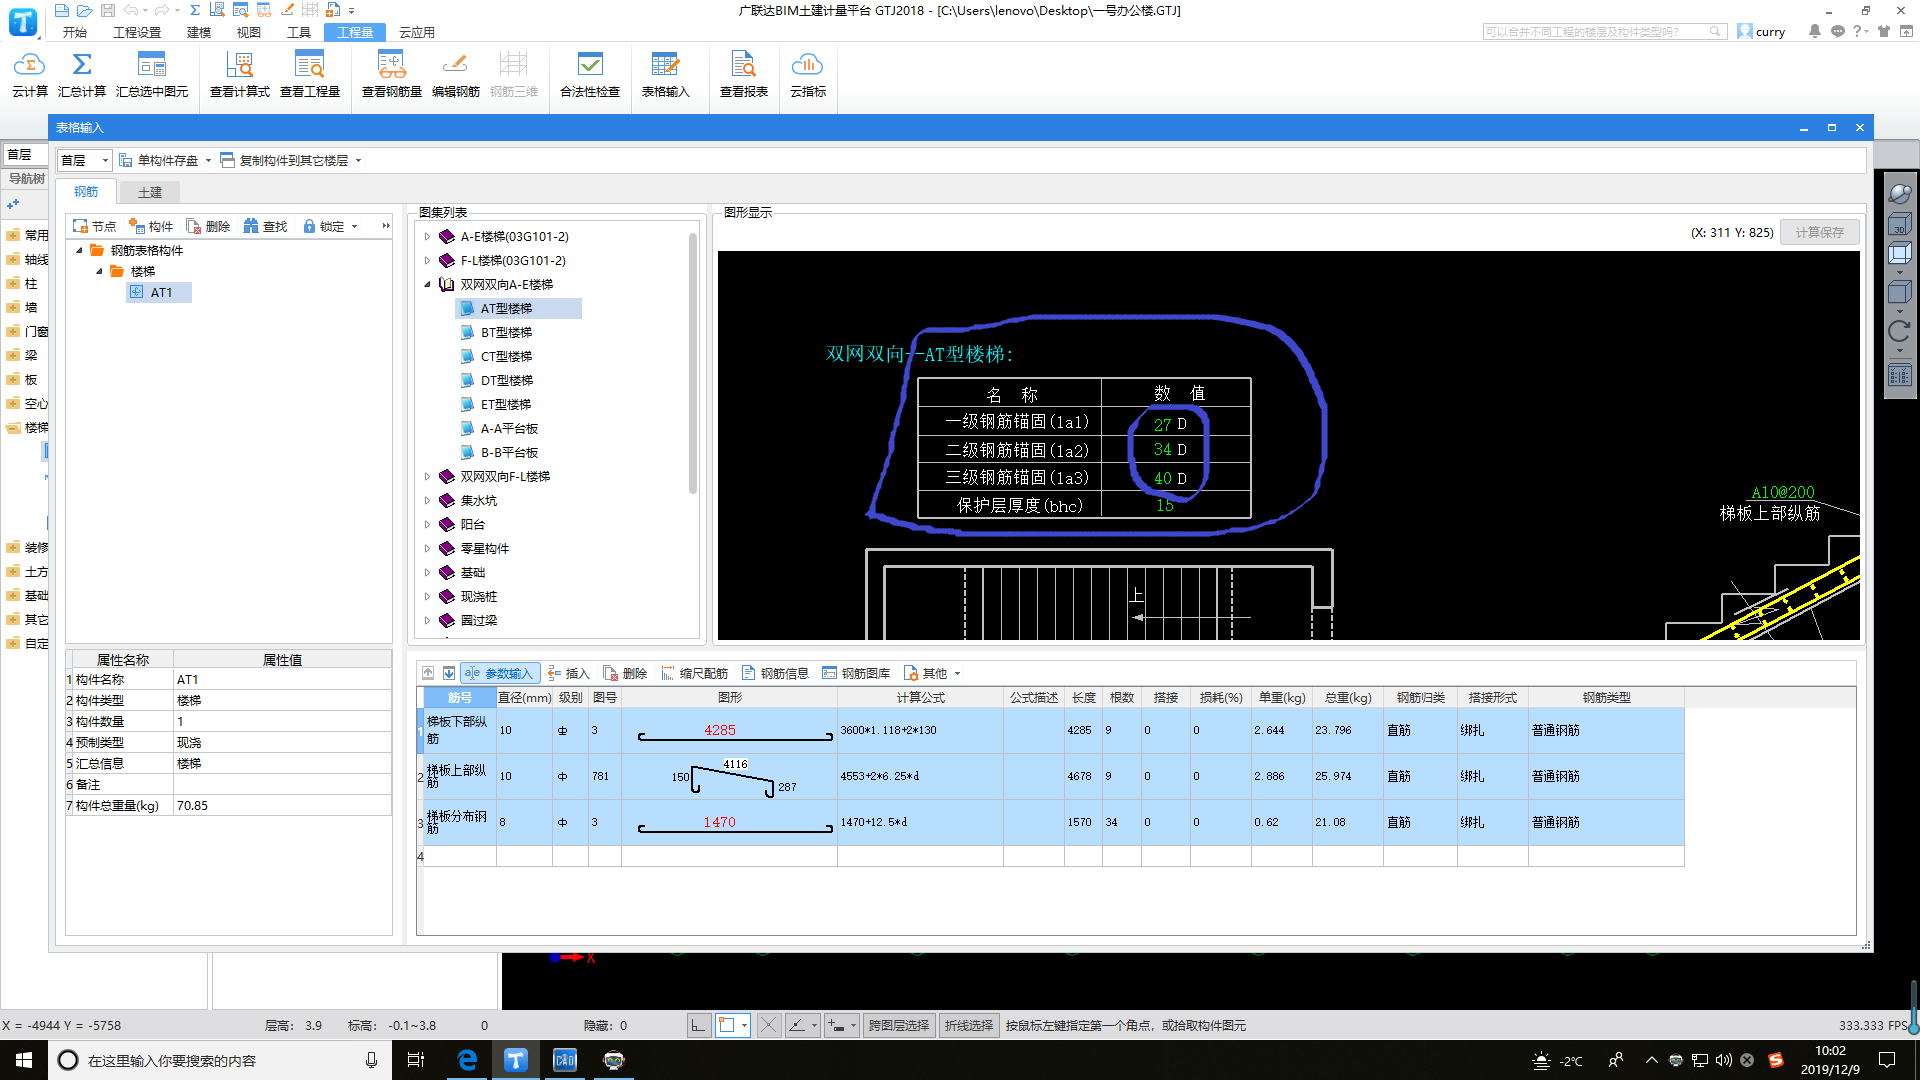Screen dimensions: 1920x1080
Task: Select A-A平台板 in atlas list
Action: [x=509, y=429]
